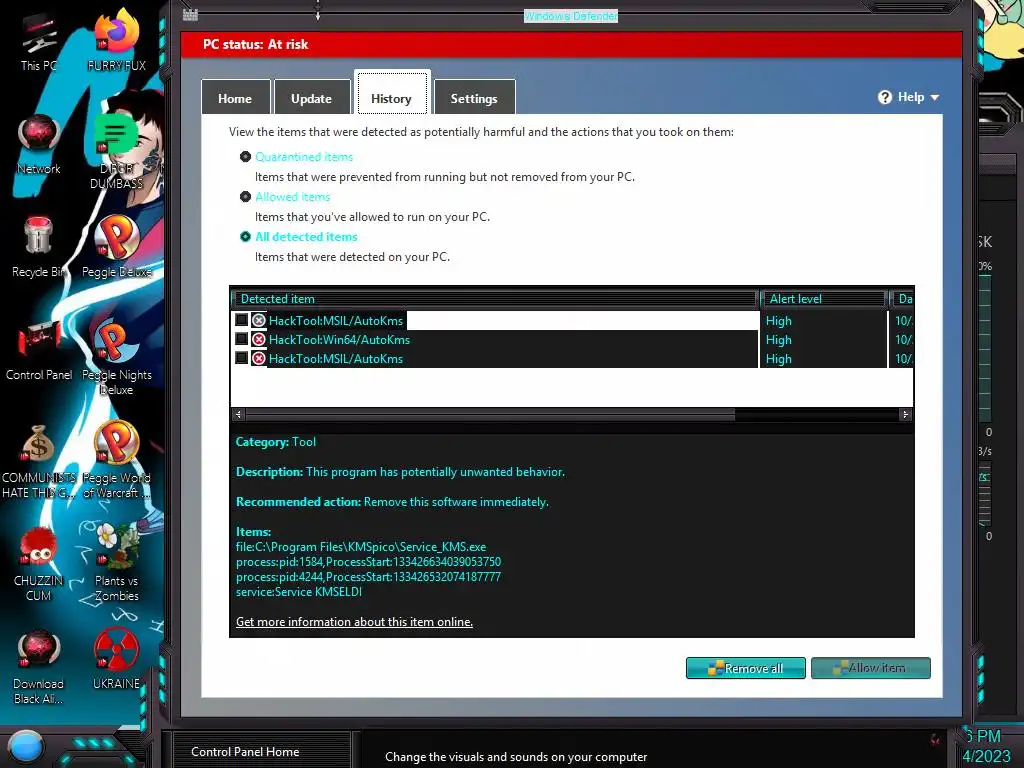This screenshot has width=1024, height=768.
Task: Click threat icon on first HackTool:MSIL/AutoKms row
Action: tap(259, 321)
